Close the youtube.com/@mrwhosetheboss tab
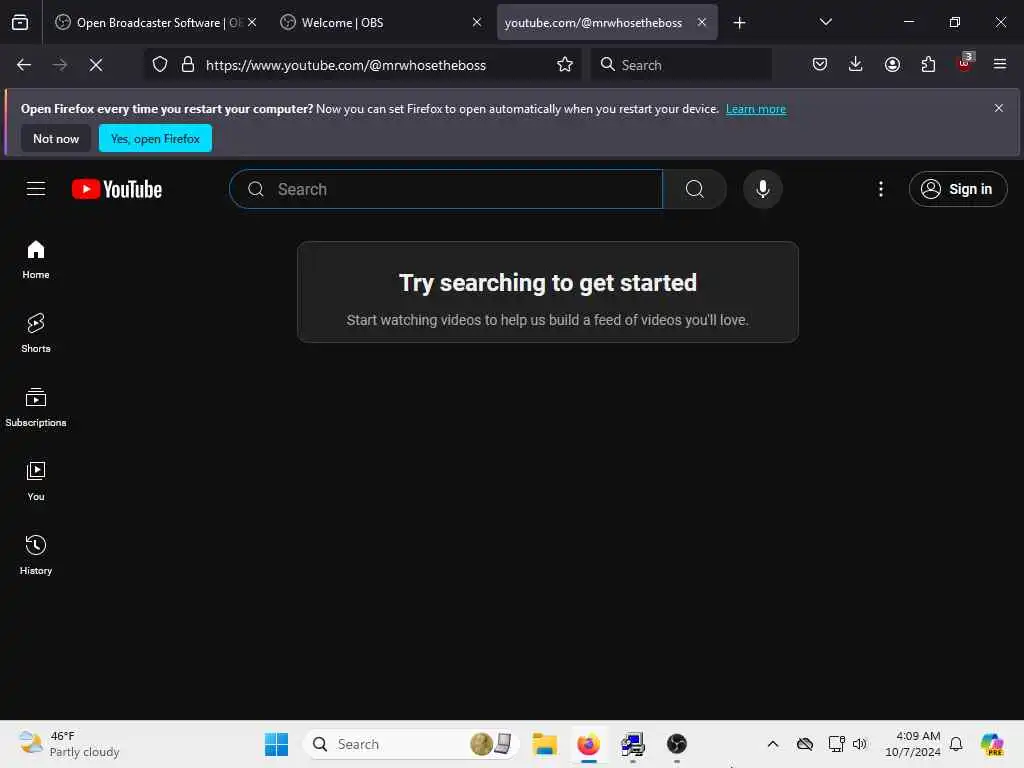The image size is (1024, 768). [x=702, y=22]
